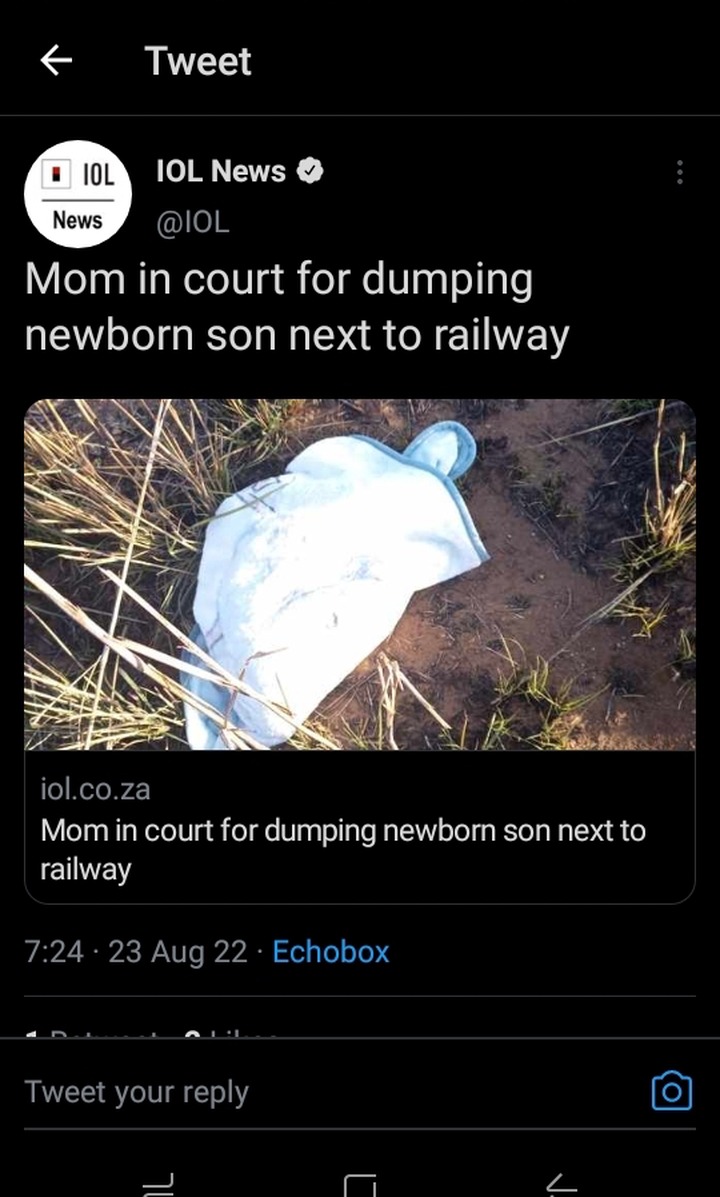Tap Android home navigation icon
This screenshot has width=720, height=1197.
[x=360, y=1185]
